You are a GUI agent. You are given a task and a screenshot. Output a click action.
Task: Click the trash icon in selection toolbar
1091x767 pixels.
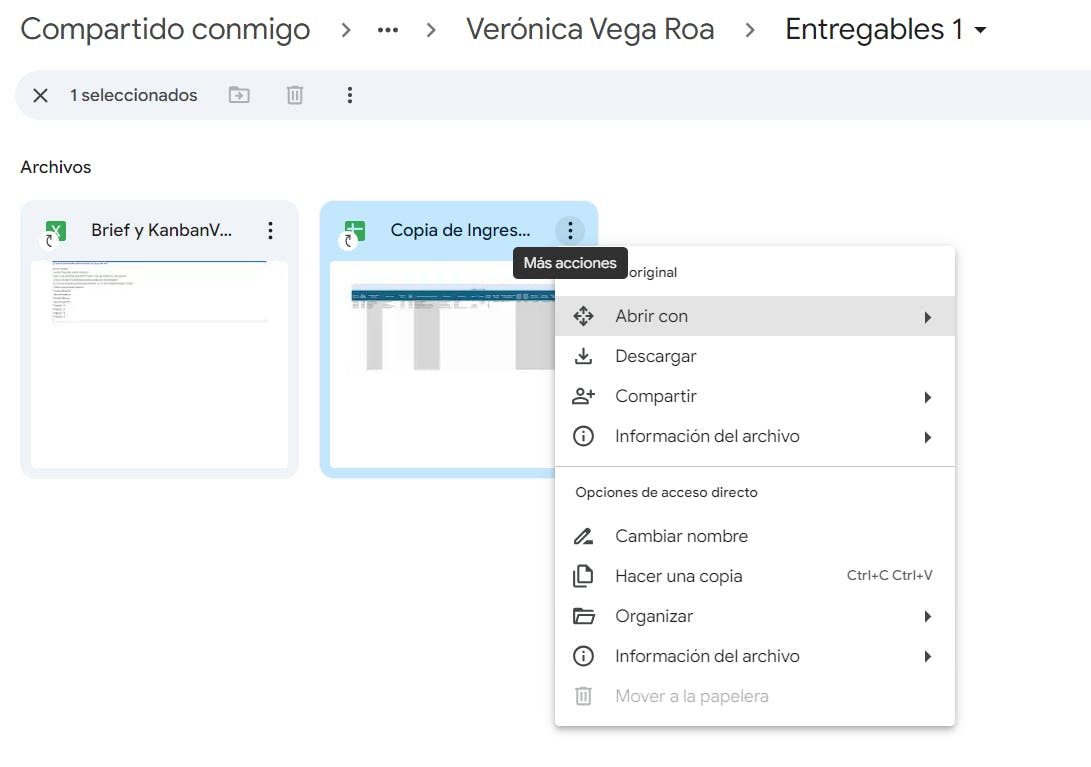294,96
